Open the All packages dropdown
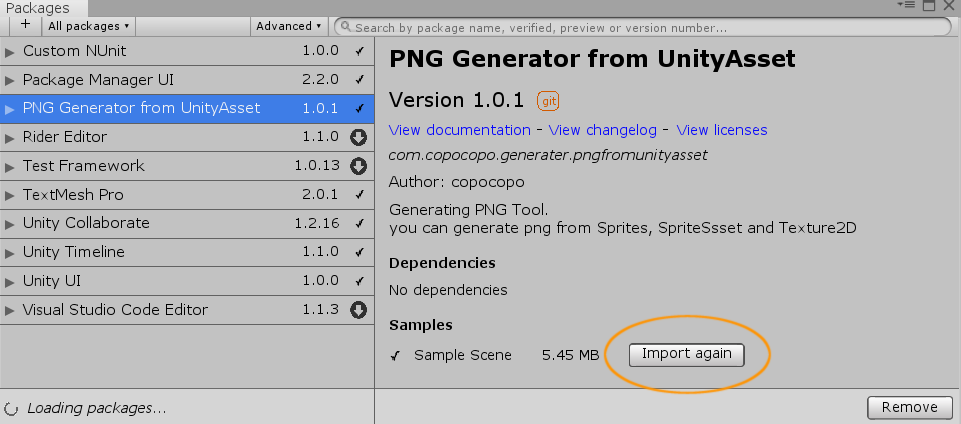Viewport: 961px width, 424px height. [x=89, y=26]
